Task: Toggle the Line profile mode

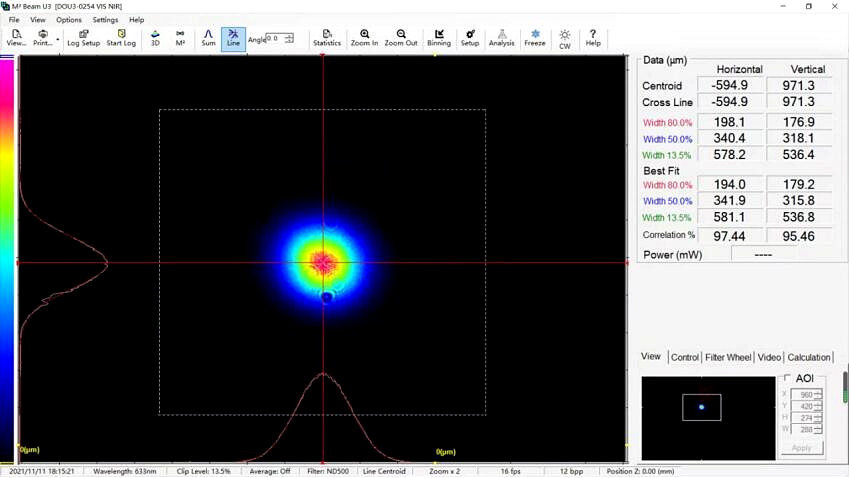Action: coord(233,38)
